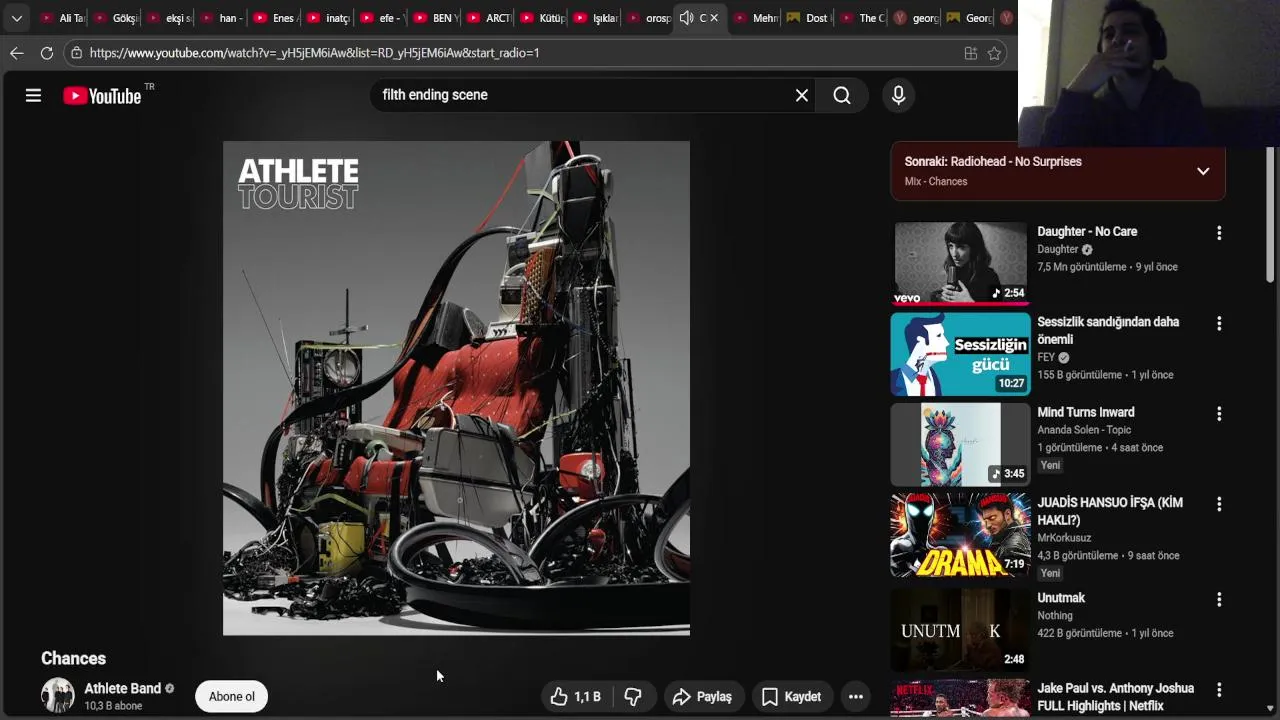Mute the current tab via speaker icon
Image resolution: width=1280 pixels, height=720 pixels.
point(686,18)
